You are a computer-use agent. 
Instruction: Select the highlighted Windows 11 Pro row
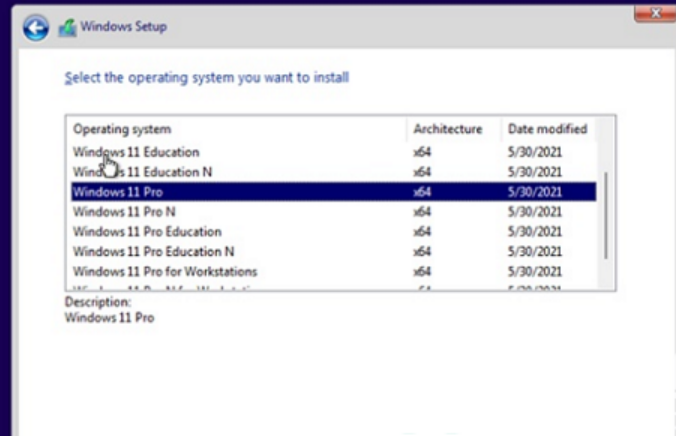(x=118, y=192)
